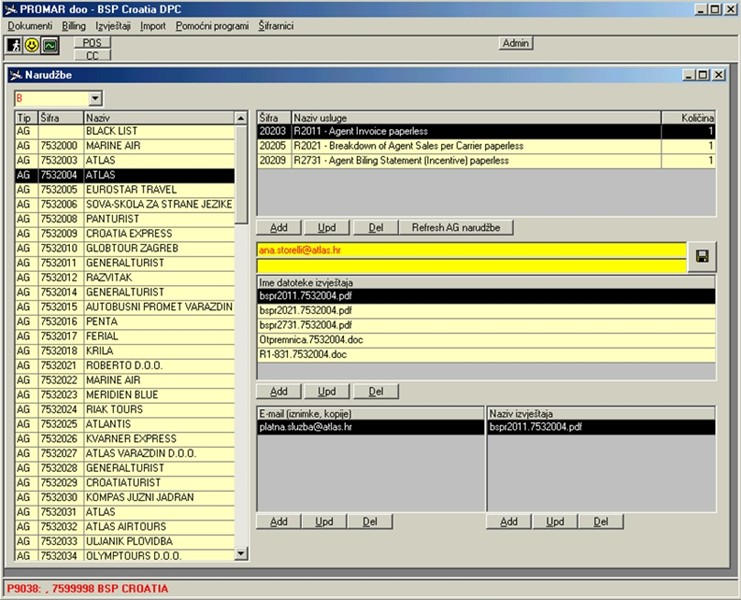Click the ana.storelli@atlas.hr email field

(471, 250)
